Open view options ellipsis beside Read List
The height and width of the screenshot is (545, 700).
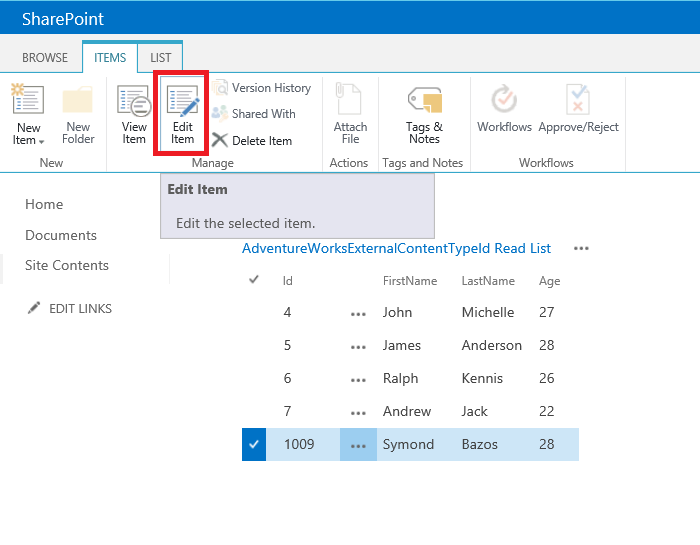click(x=581, y=248)
